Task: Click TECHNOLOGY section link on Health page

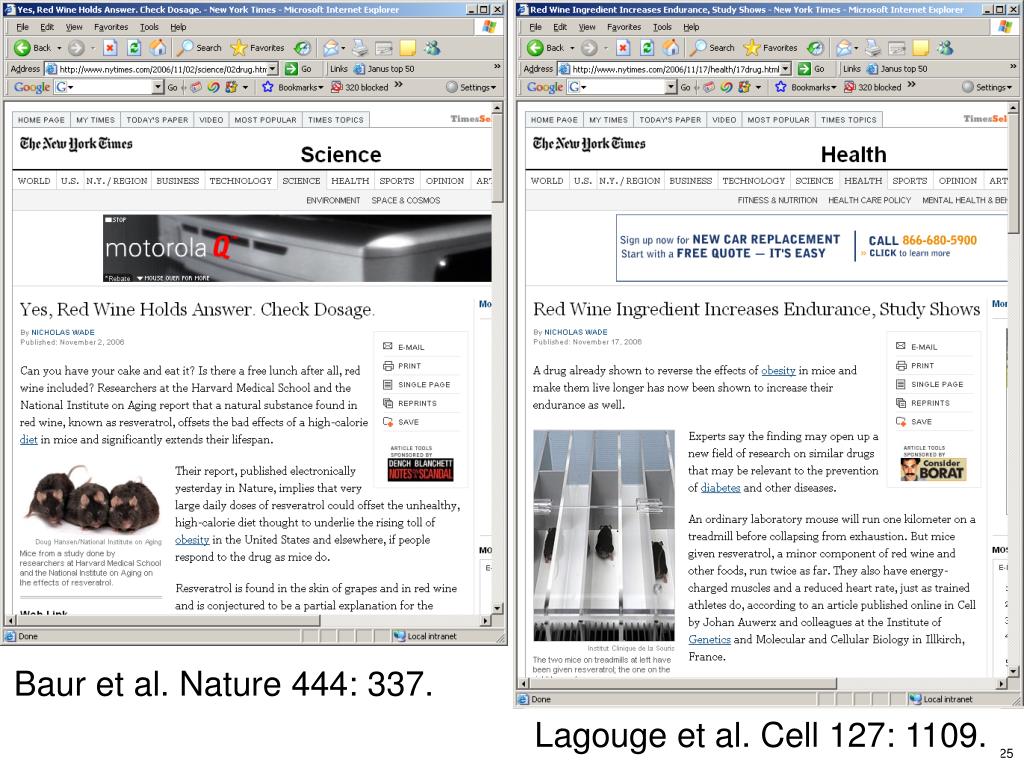Action: click(x=753, y=181)
